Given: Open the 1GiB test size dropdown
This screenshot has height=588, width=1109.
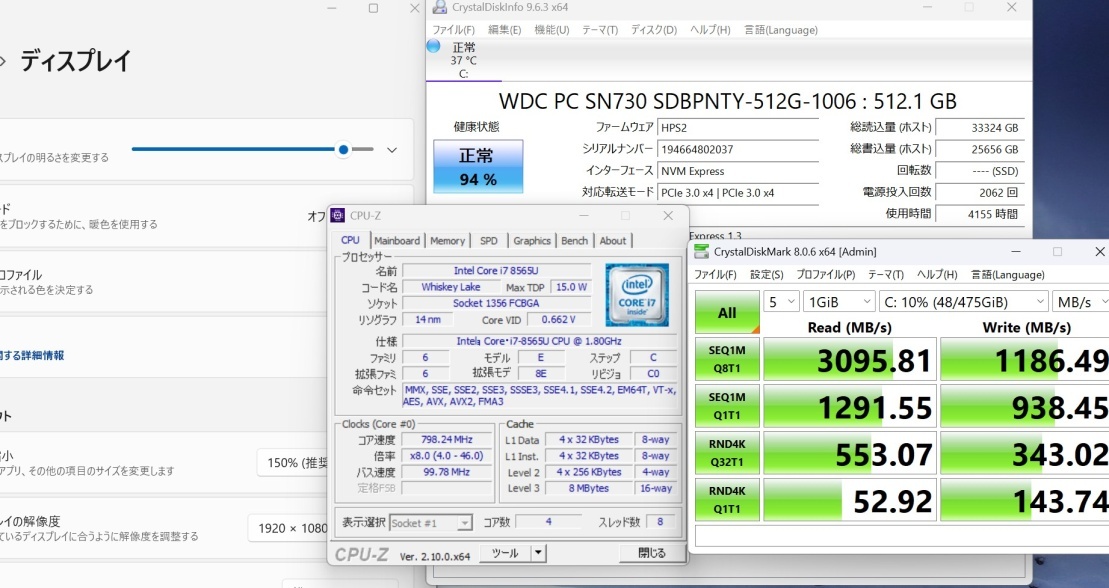Looking at the screenshot, I should tap(840, 302).
